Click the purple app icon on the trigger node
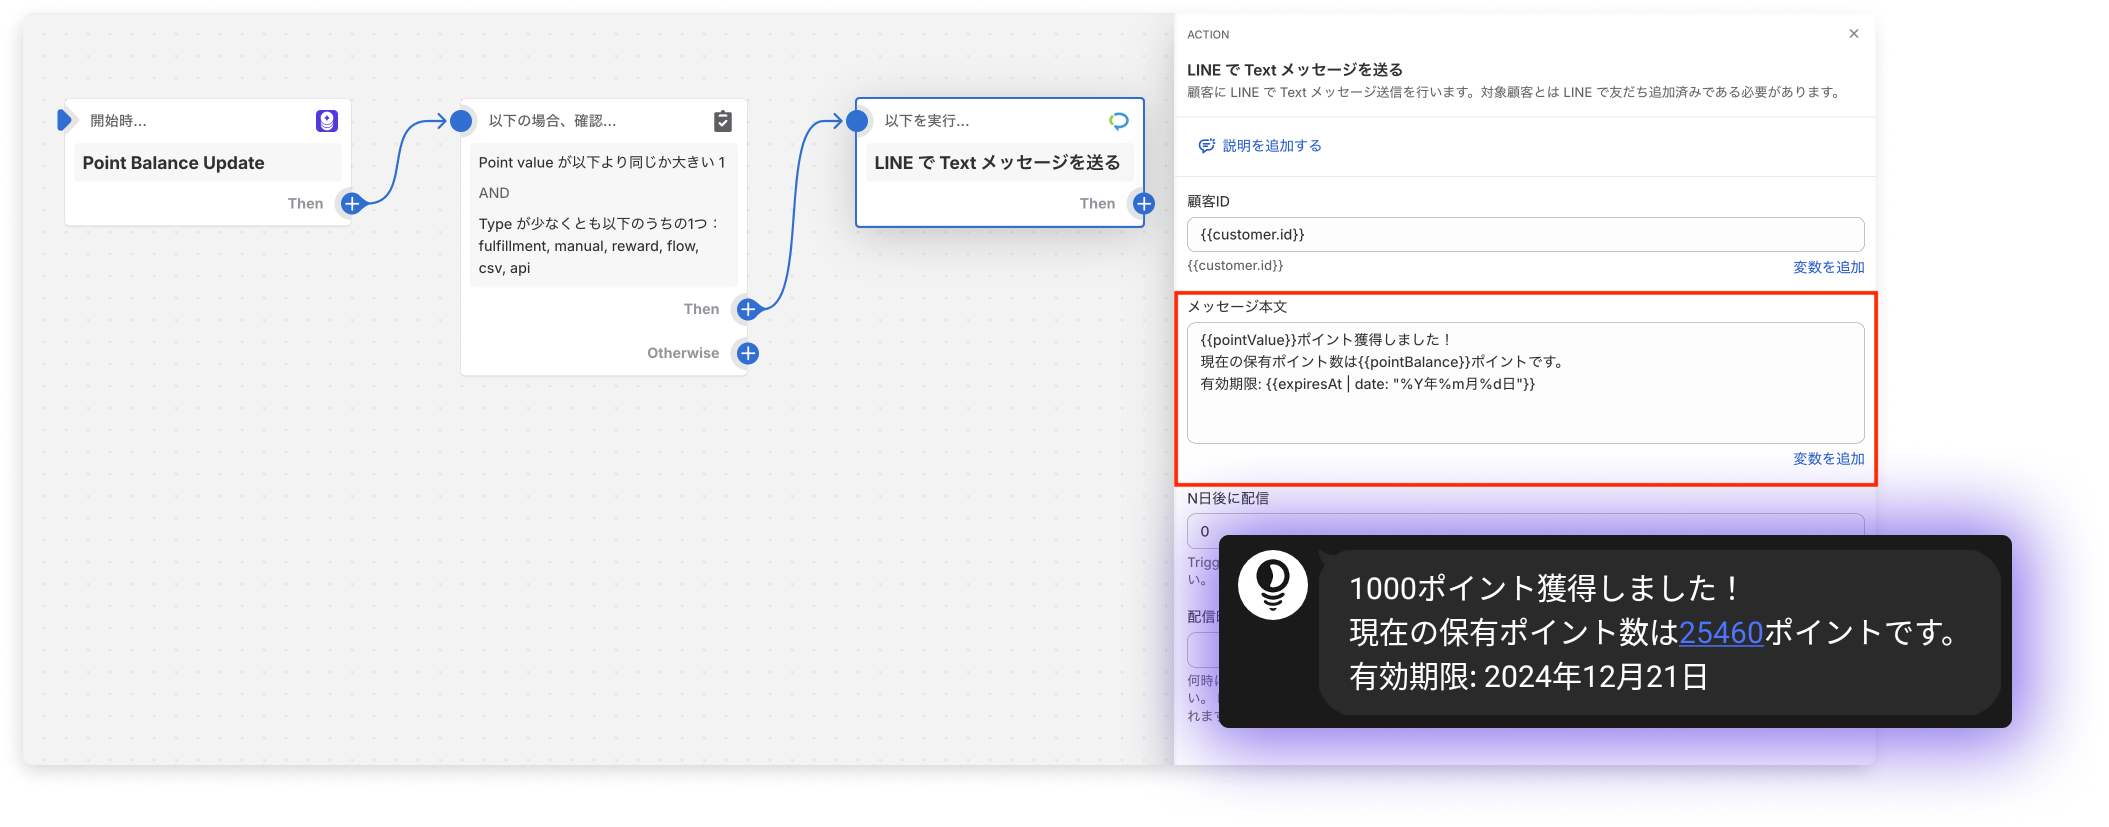2109x827 pixels. (x=327, y=121)
